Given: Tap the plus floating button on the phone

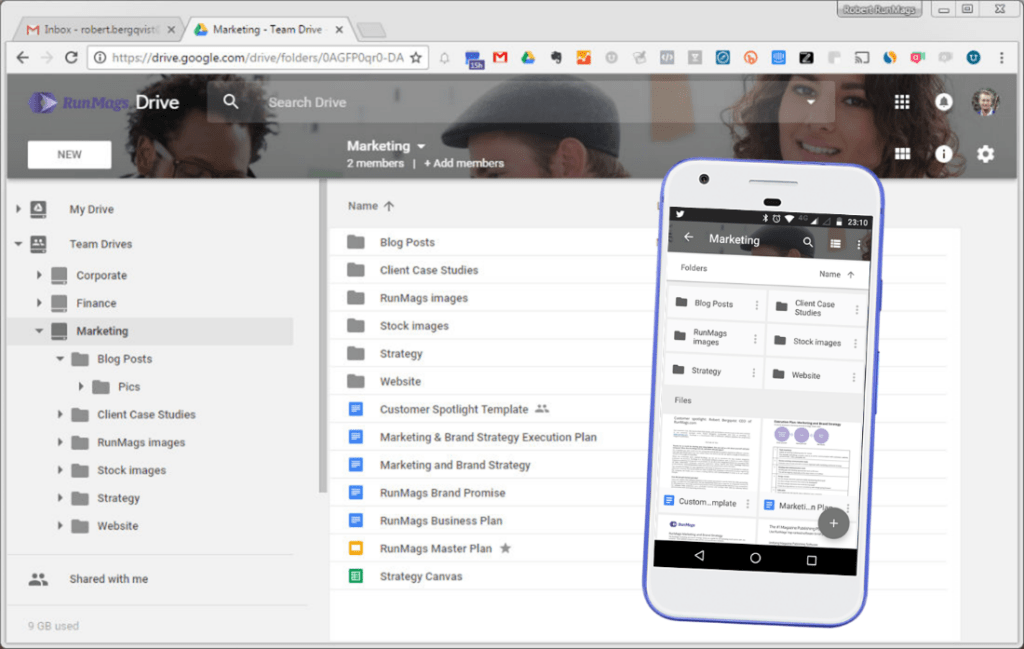Looking at the screenshot, I should (x=833, y=523).
